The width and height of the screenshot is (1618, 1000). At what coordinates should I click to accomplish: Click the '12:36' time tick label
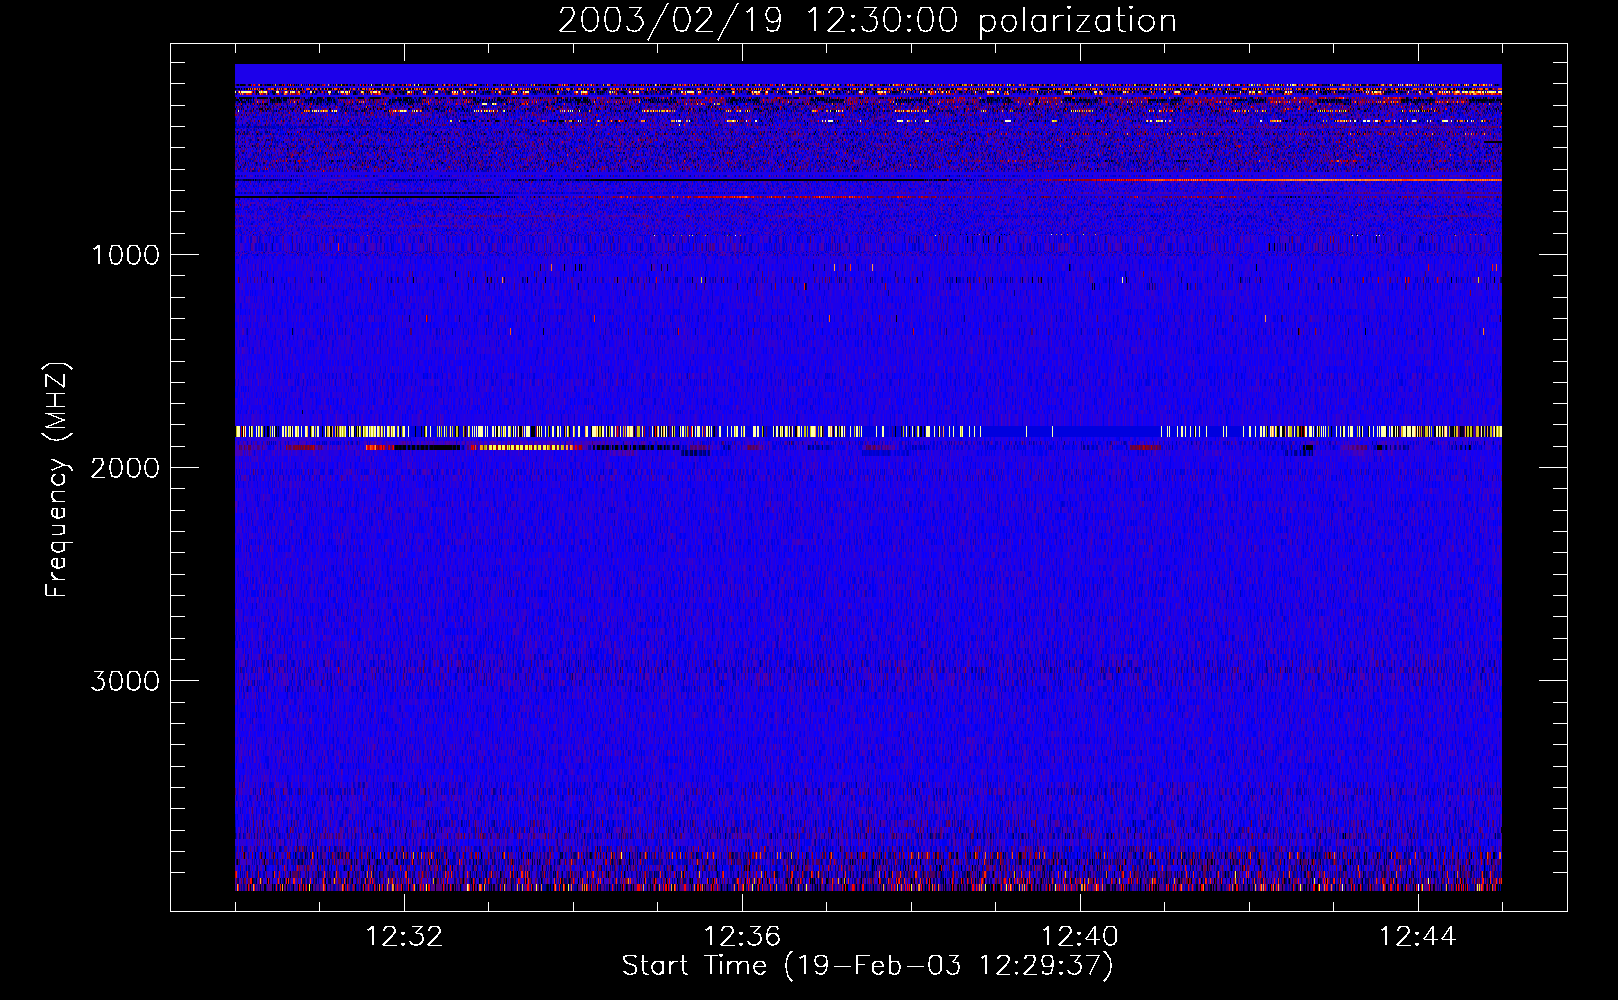[742, 937]
